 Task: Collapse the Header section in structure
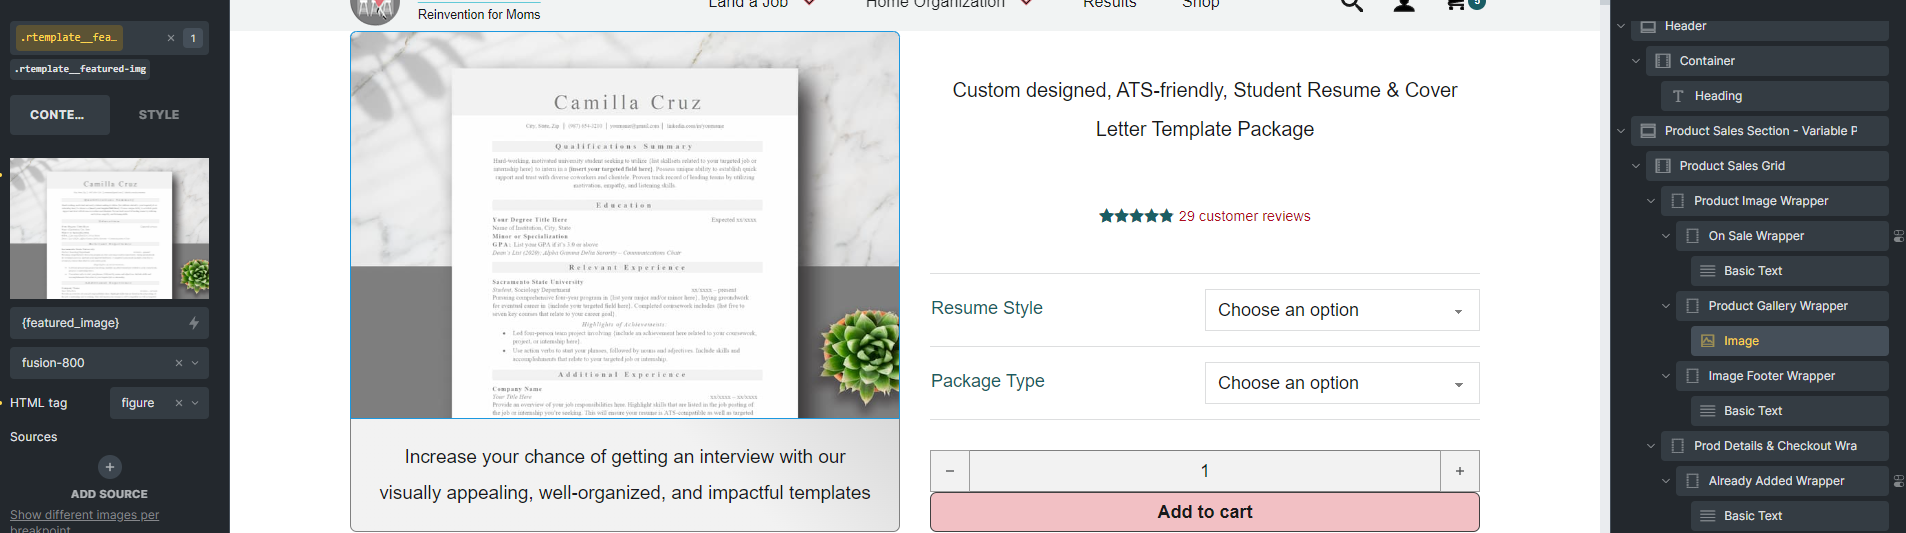(1621, 26)
